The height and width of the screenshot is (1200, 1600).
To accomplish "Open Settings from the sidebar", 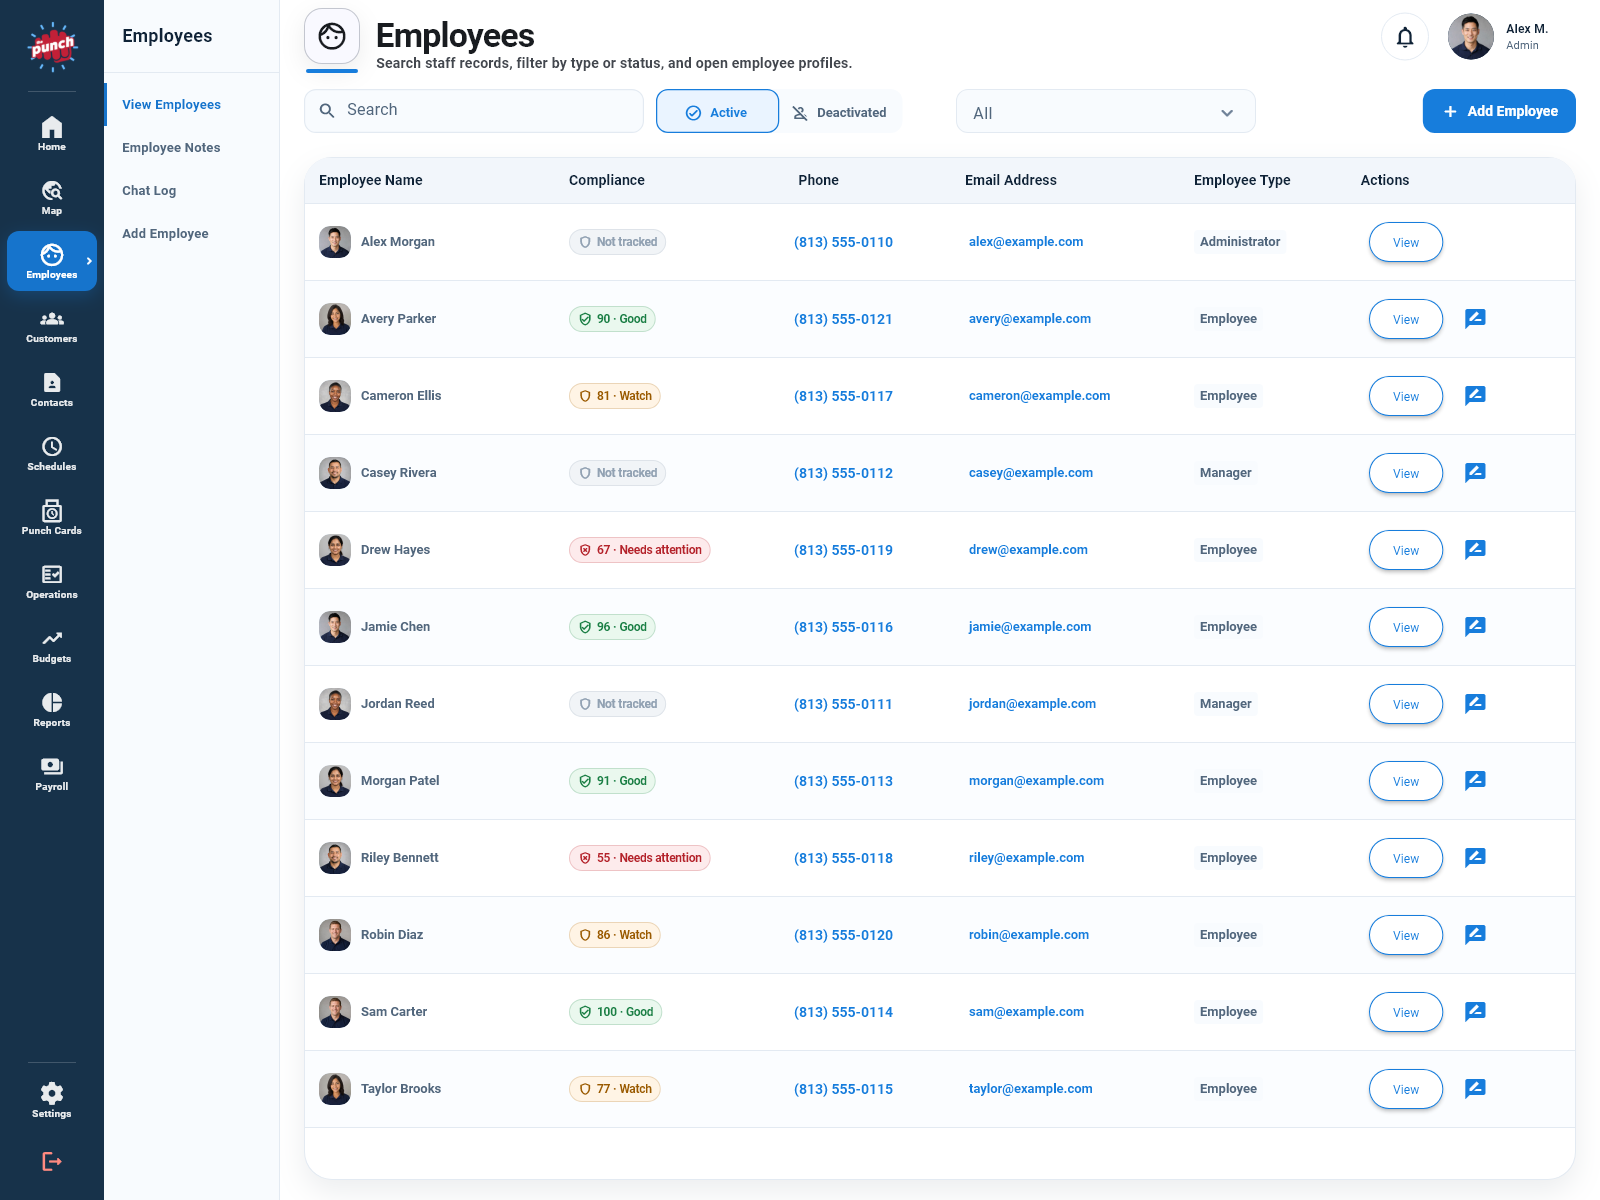I will pyautogui.click(x=52, y=1100).
